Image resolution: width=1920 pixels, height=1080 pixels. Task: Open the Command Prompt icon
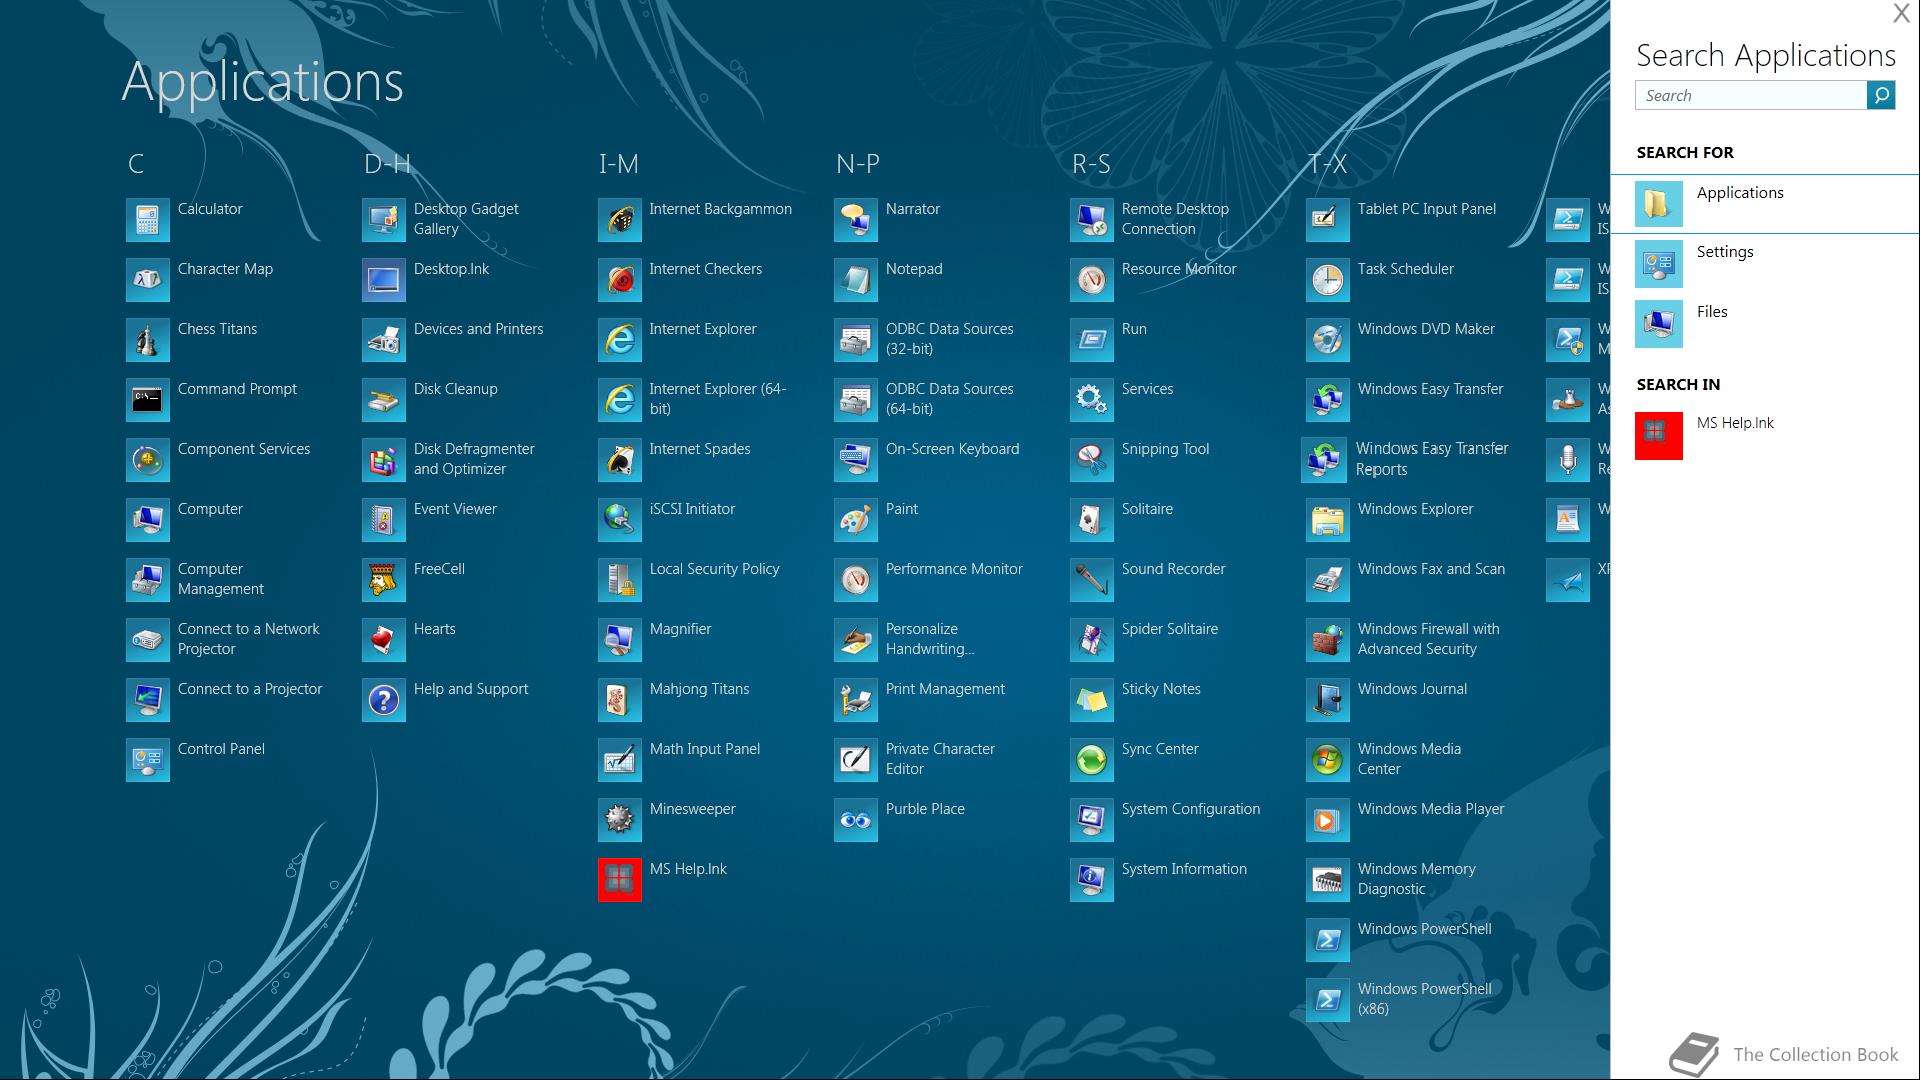pos(147,400)
